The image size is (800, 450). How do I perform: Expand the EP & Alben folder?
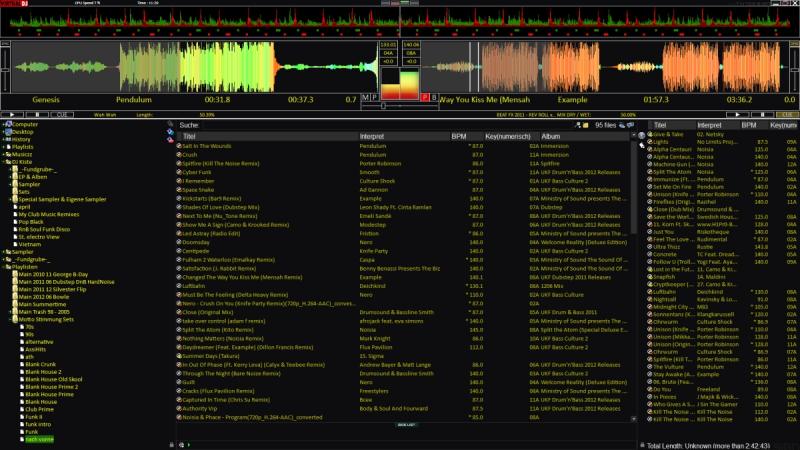10,177
